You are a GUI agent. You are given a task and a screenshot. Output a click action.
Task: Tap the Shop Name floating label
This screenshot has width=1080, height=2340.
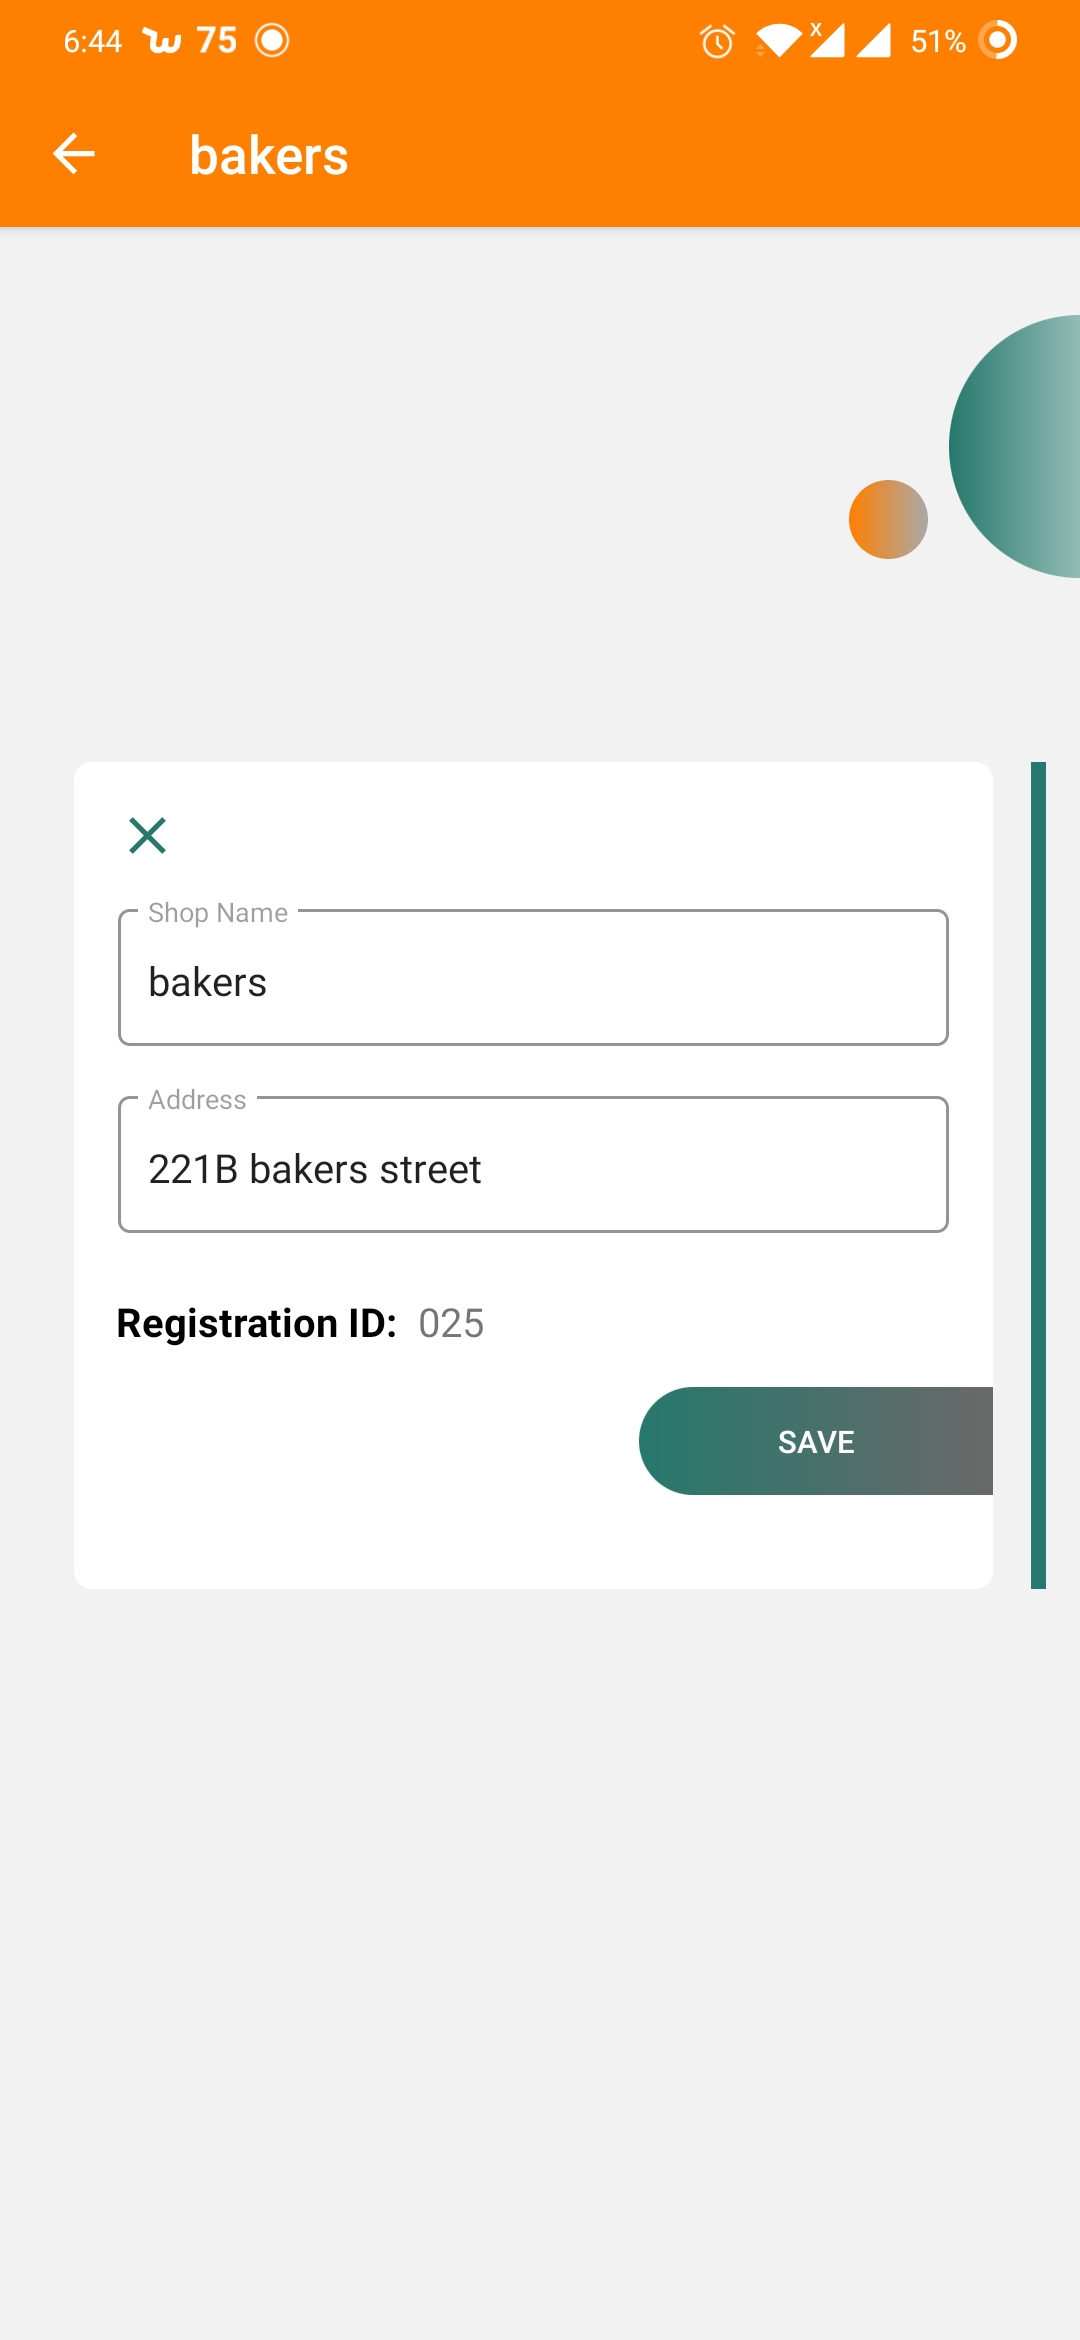coord(218,913)
